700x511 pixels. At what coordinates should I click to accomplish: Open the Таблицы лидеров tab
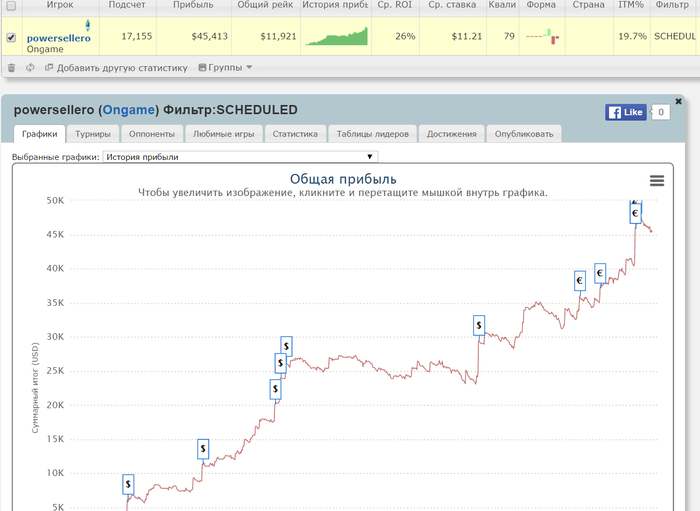tap(373, 134)
